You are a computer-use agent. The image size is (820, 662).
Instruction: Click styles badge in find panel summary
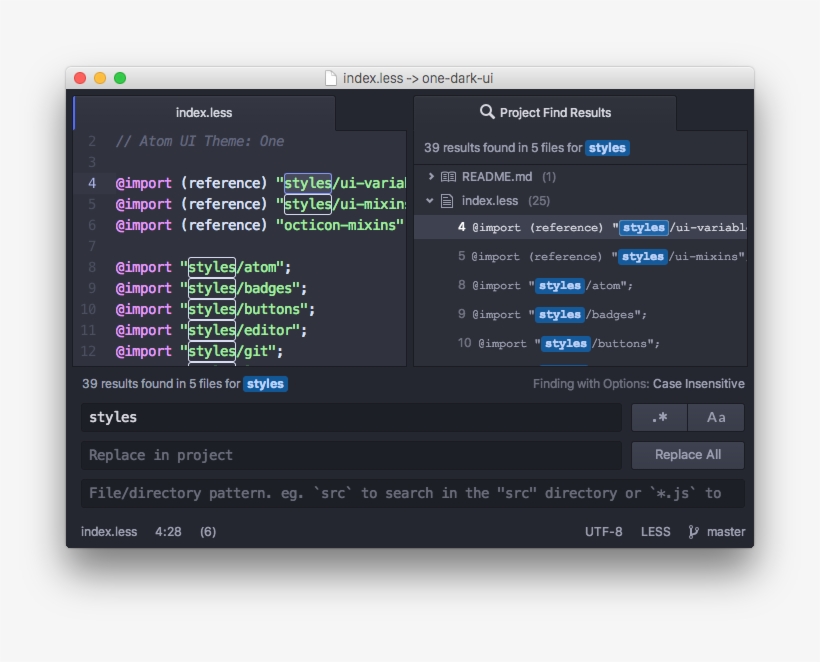(265, 384)
